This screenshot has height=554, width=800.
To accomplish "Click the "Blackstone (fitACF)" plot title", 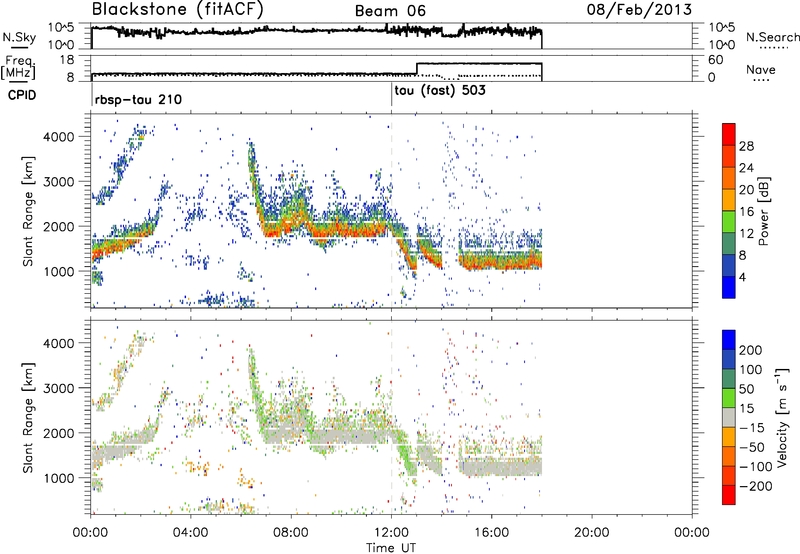I will point(177,10).
